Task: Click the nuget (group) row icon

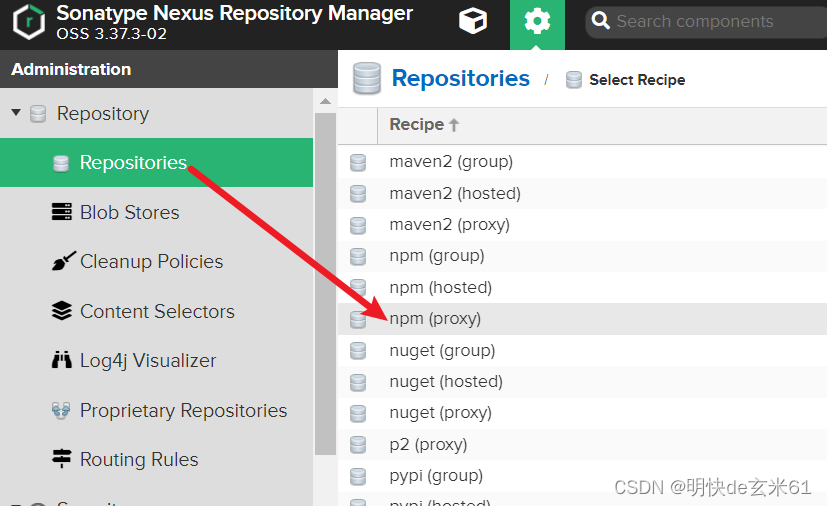Action: pyautogui.click(x=358, y=351)
